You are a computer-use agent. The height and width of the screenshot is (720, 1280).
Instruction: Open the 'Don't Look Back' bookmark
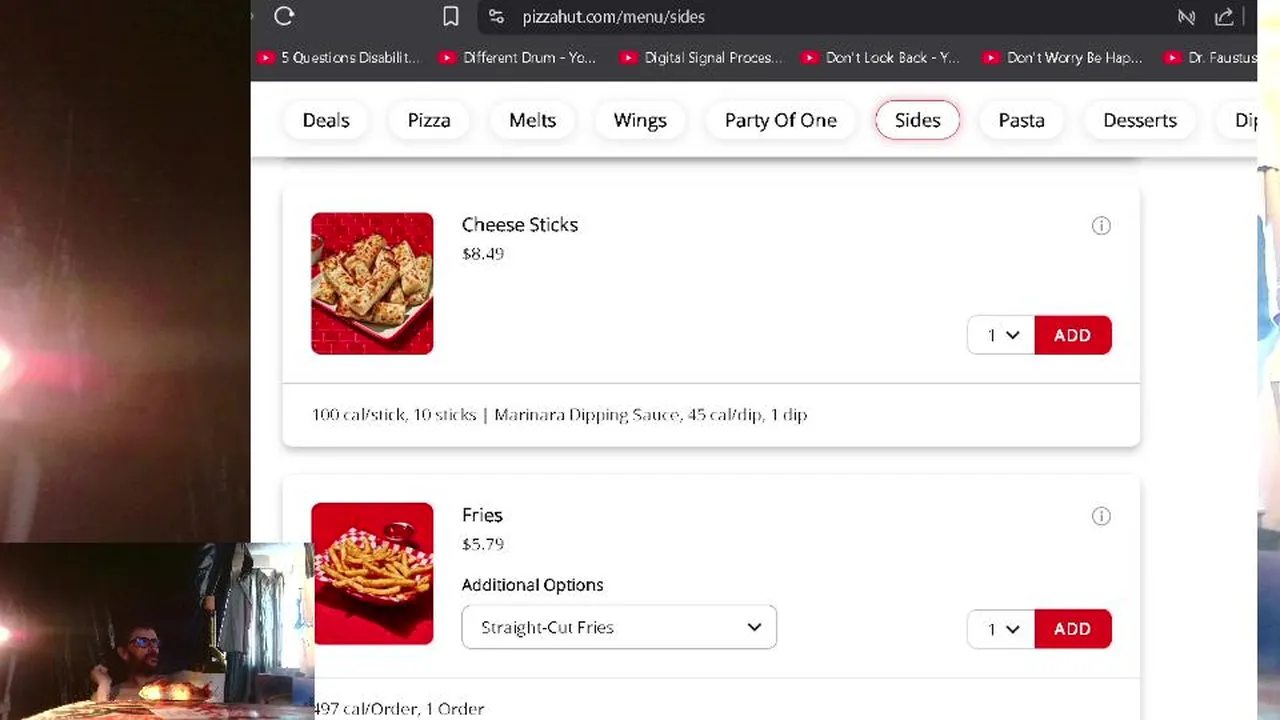(x=882, y=58)
